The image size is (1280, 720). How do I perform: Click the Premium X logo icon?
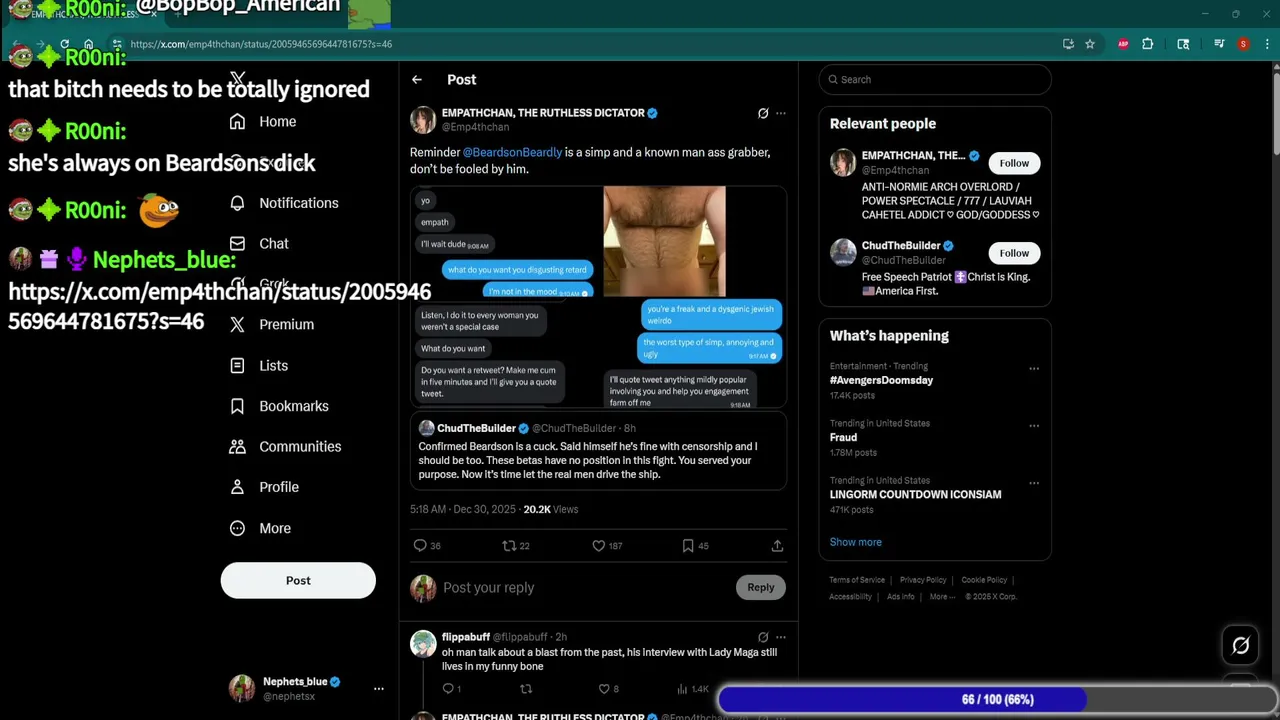coord(237,325)
